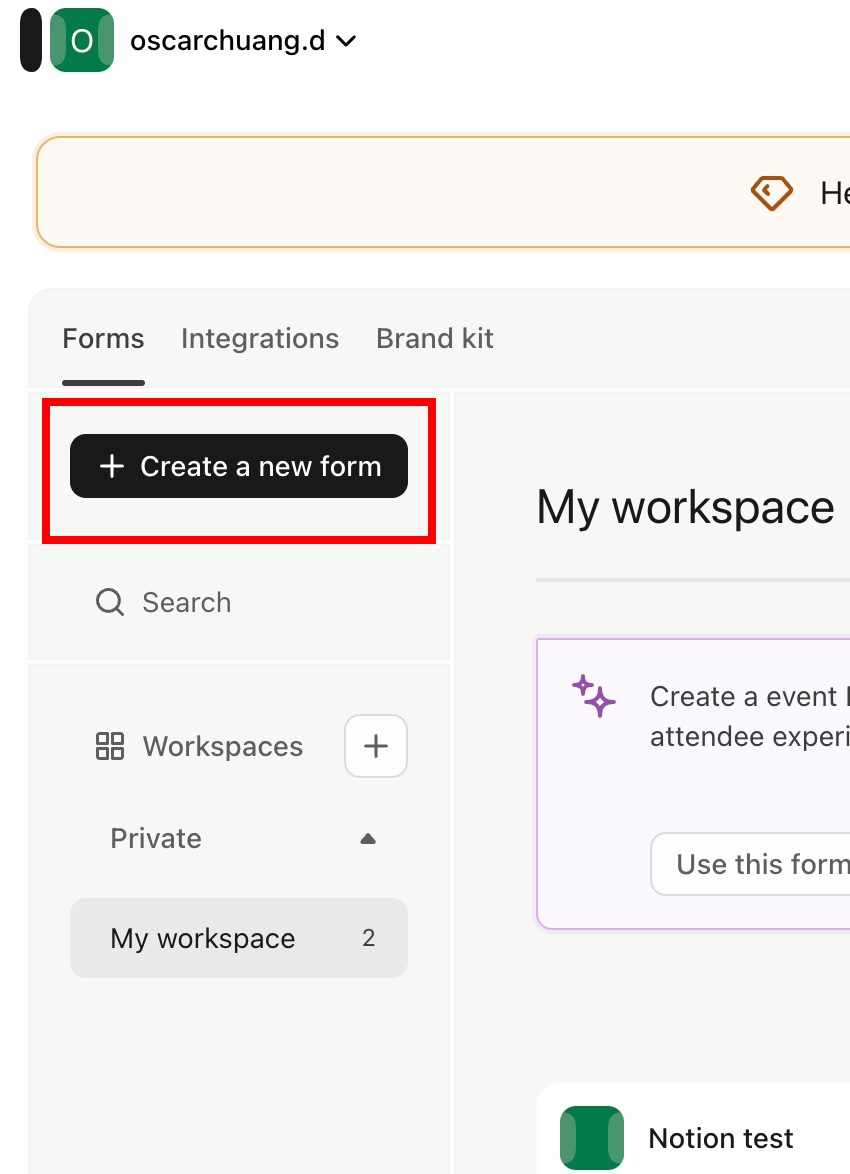Click the magnifier icon beside Search
The width and height of the screenshot is (850, 1174).
click(x=110, y=602)
